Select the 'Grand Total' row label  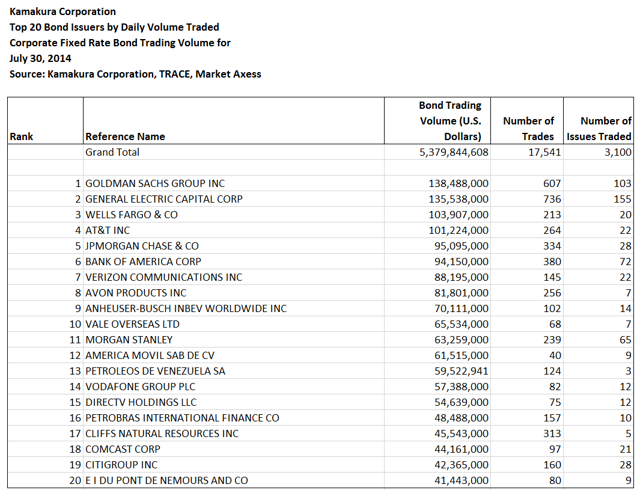point(112,152)
